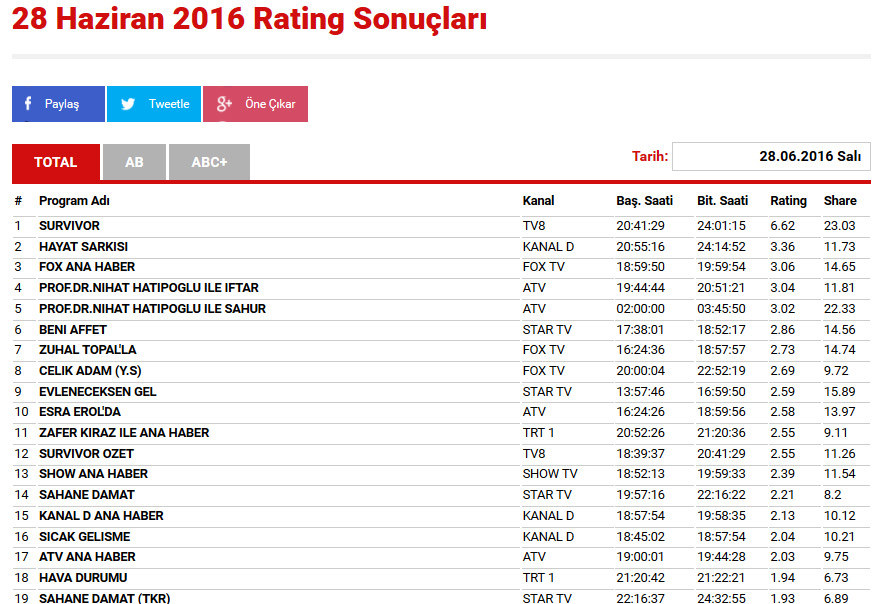The image size is (873, 604).
Task: Select ZUHAL TOPAL'LA program name
Action: [87, 350]
